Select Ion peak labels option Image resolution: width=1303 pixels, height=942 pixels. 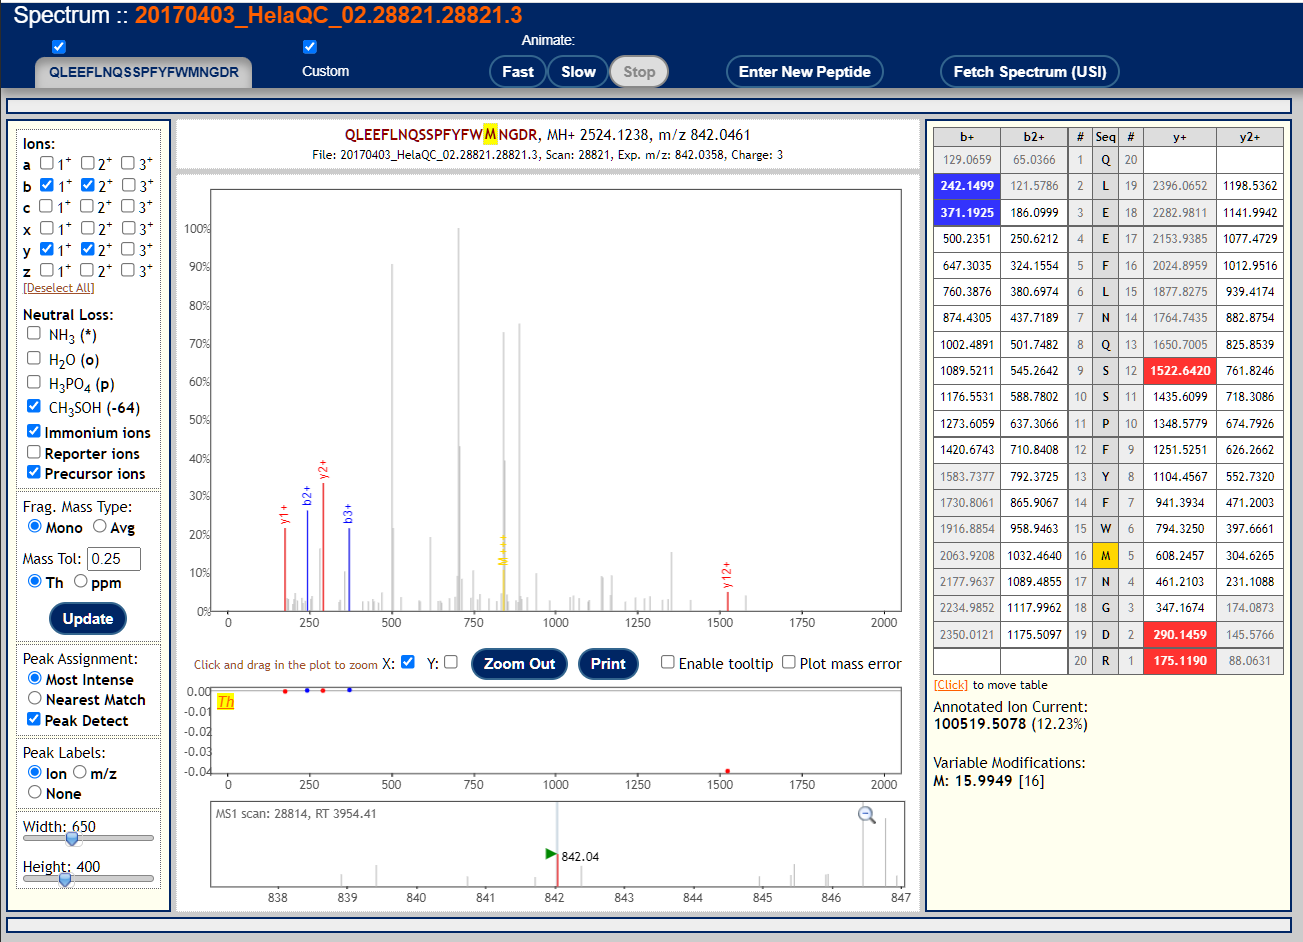tap(35, 772)
